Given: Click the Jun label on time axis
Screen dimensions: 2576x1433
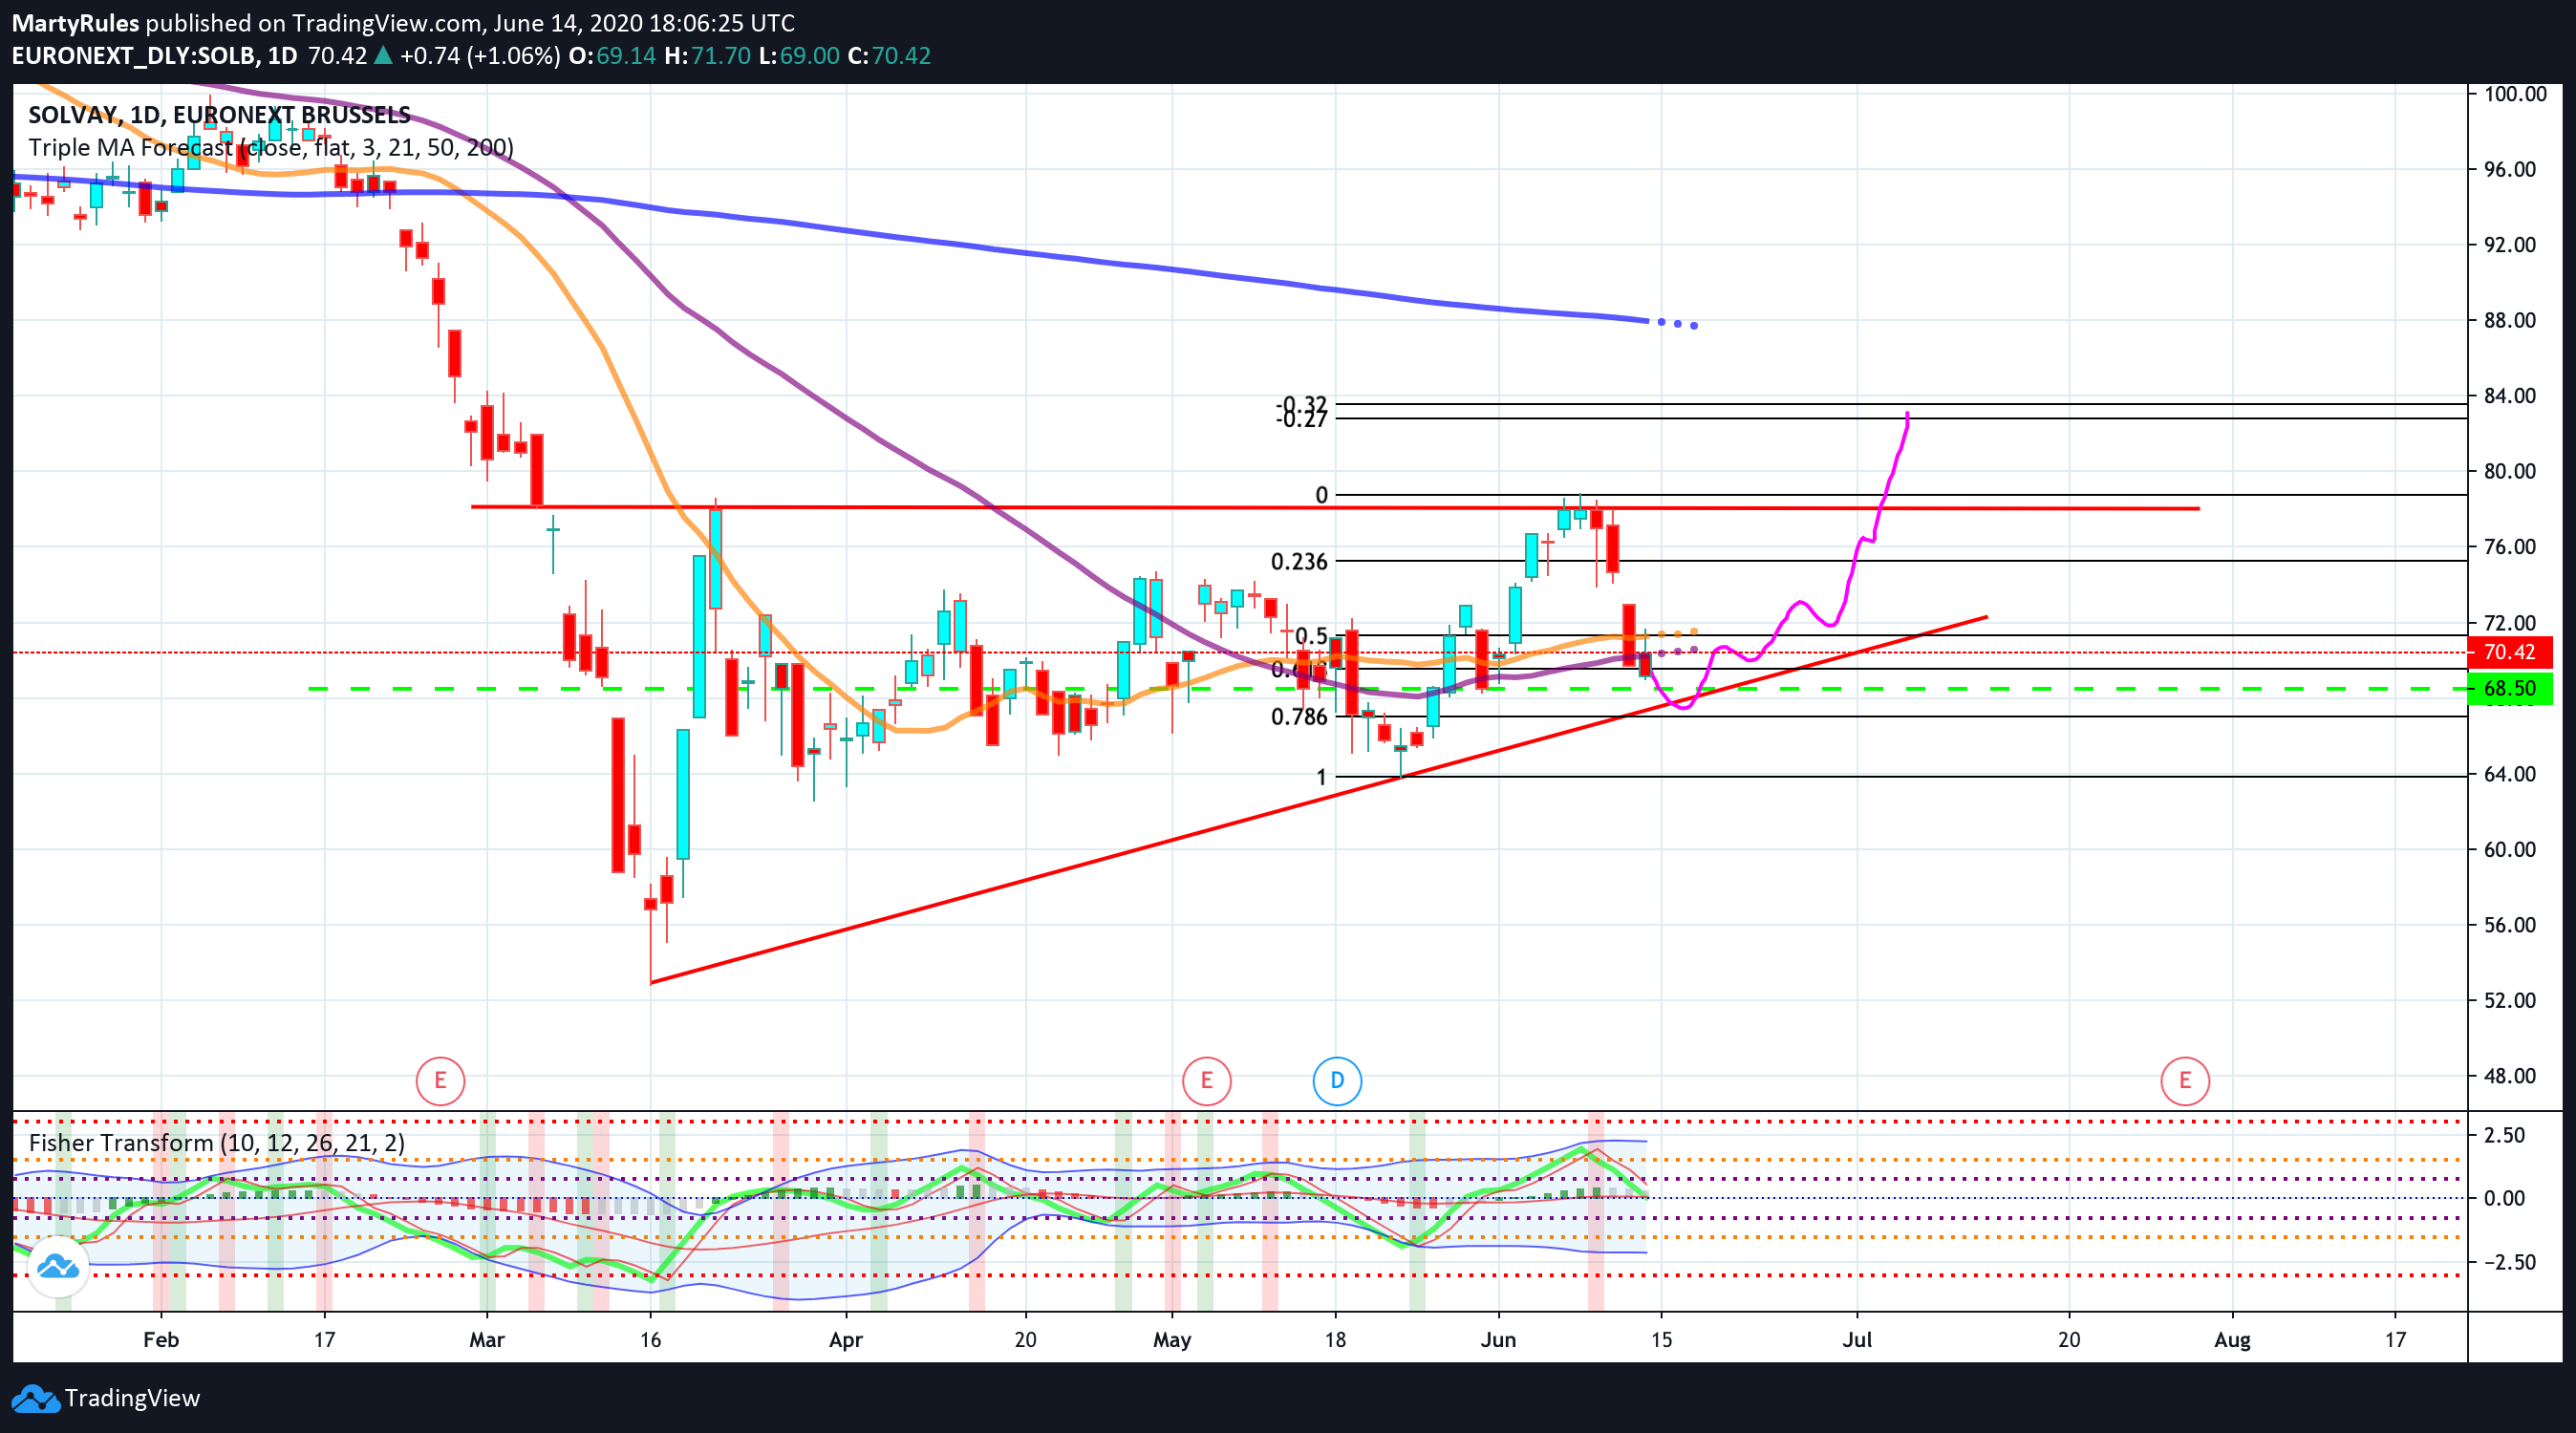Looking at the screenshot, I should pyautogui.click(x=1498, y=1339).
